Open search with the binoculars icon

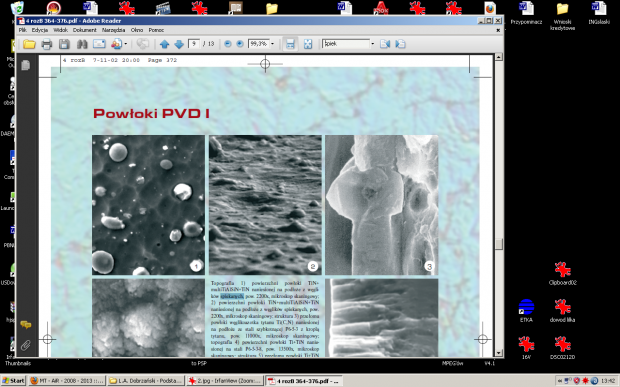(x=82, y=44)
